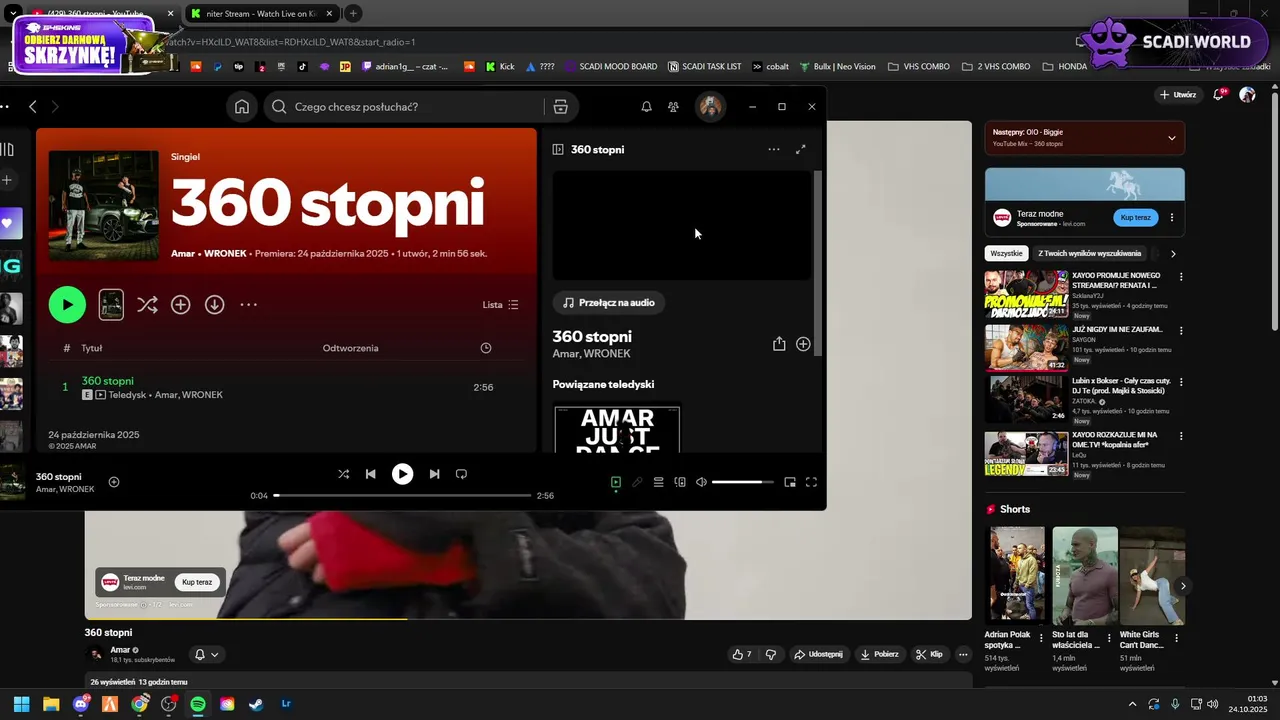Click YouTube Pobierz download button
The width and height of the screenshot is (1280, 720).
point(879,654)
